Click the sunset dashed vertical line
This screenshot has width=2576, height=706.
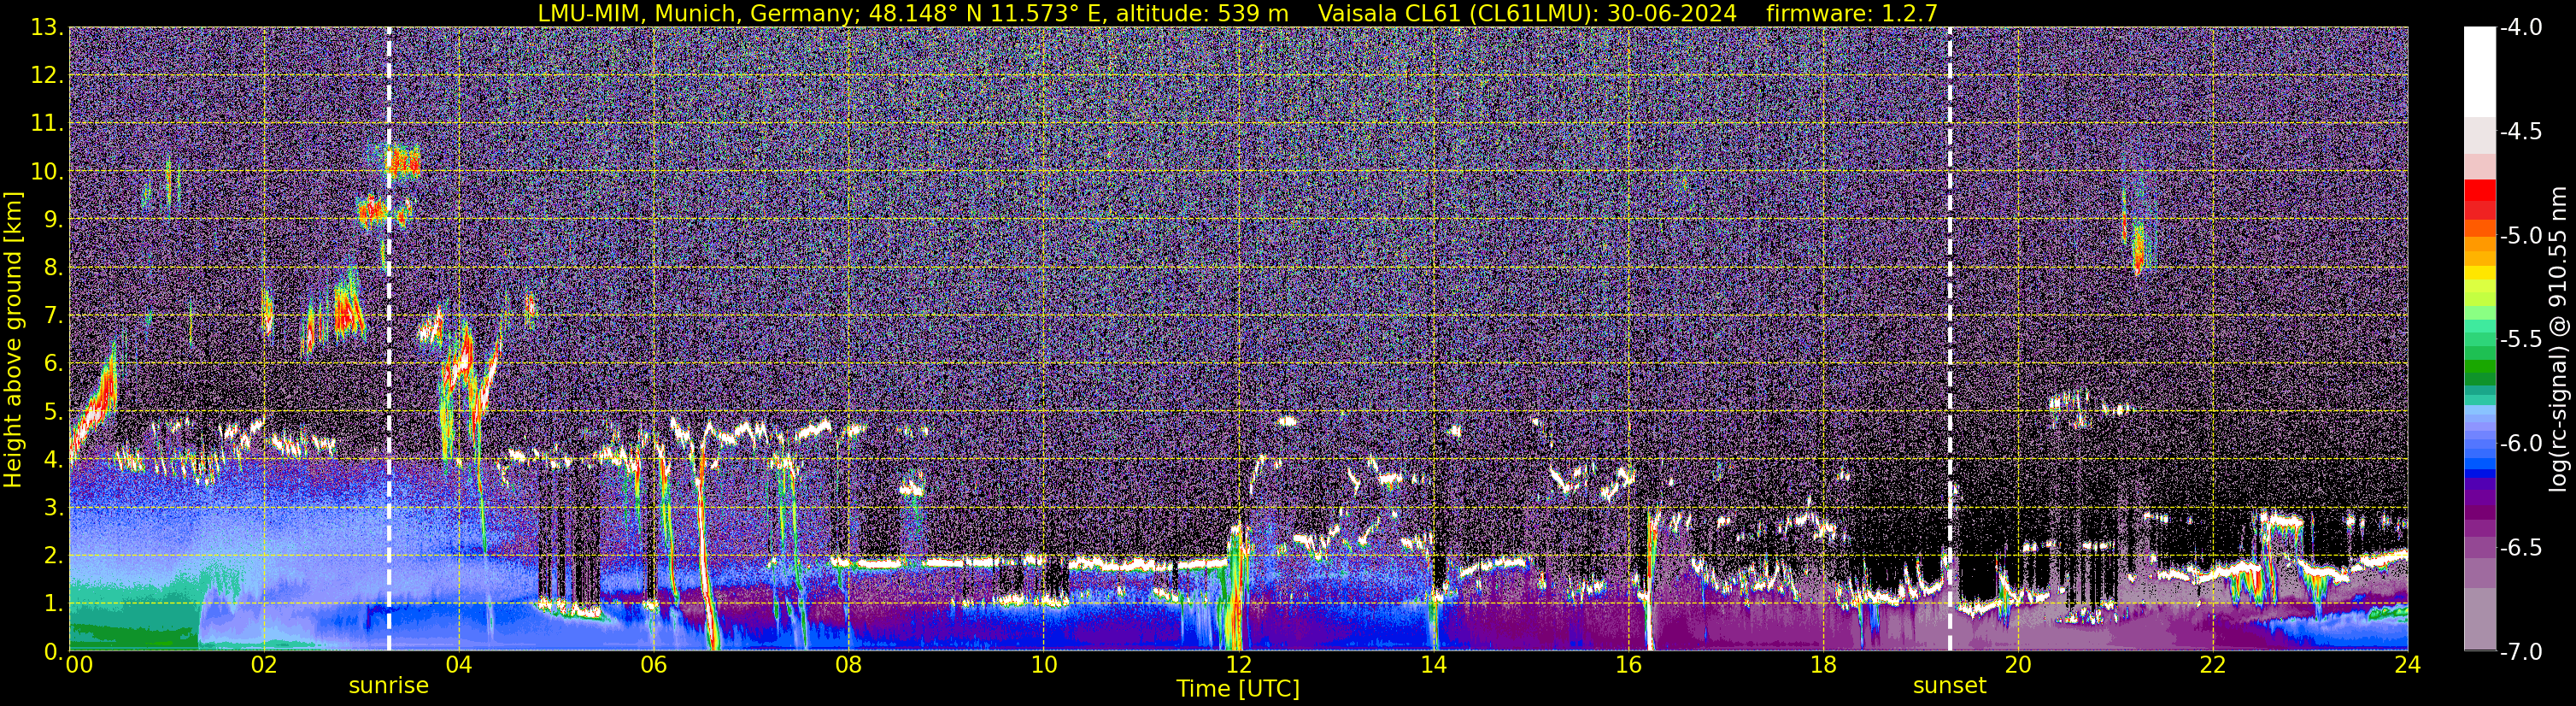point(1950,339)
